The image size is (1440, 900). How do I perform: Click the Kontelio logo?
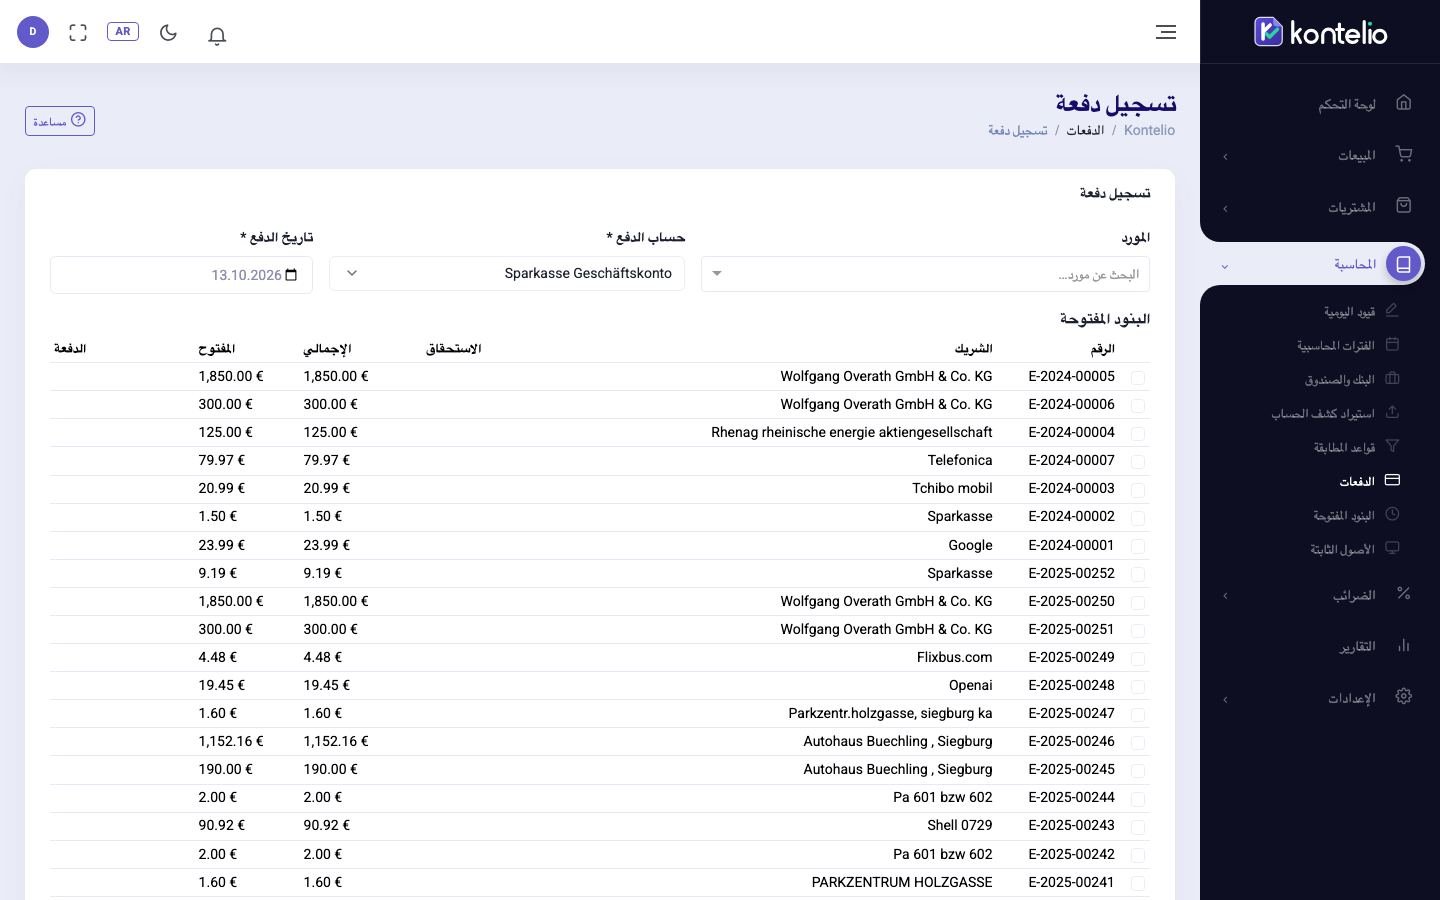[1320, 32]
